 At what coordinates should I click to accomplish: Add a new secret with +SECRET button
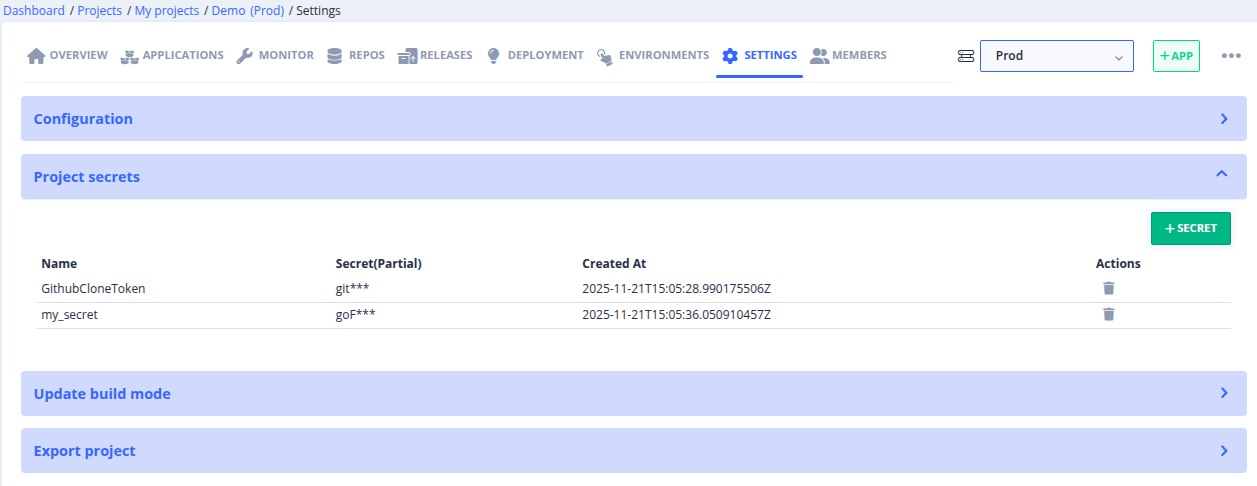pyautogui.click(x=1190, y=228)
